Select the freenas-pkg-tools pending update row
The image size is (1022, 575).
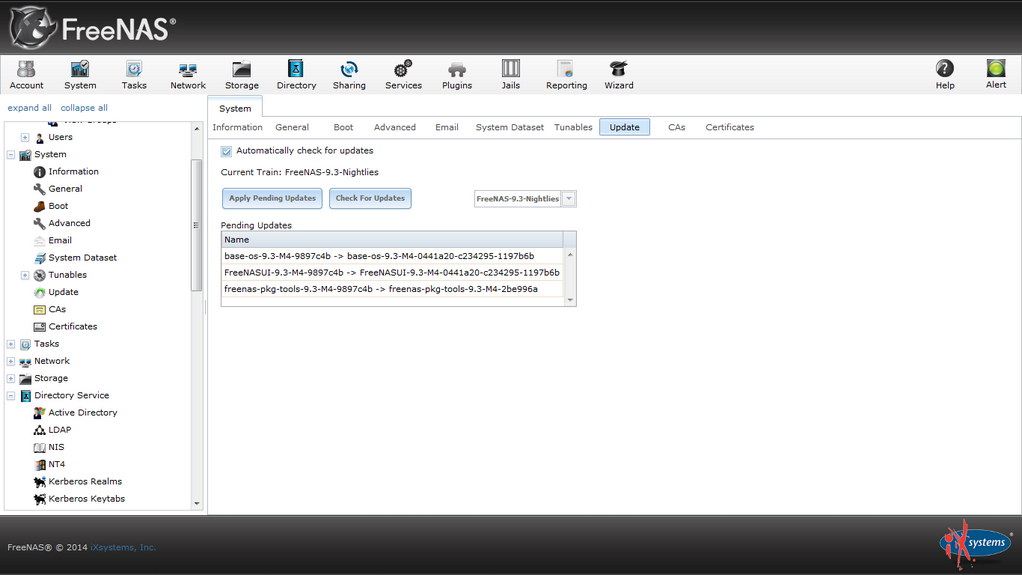[x=392, y=289]
